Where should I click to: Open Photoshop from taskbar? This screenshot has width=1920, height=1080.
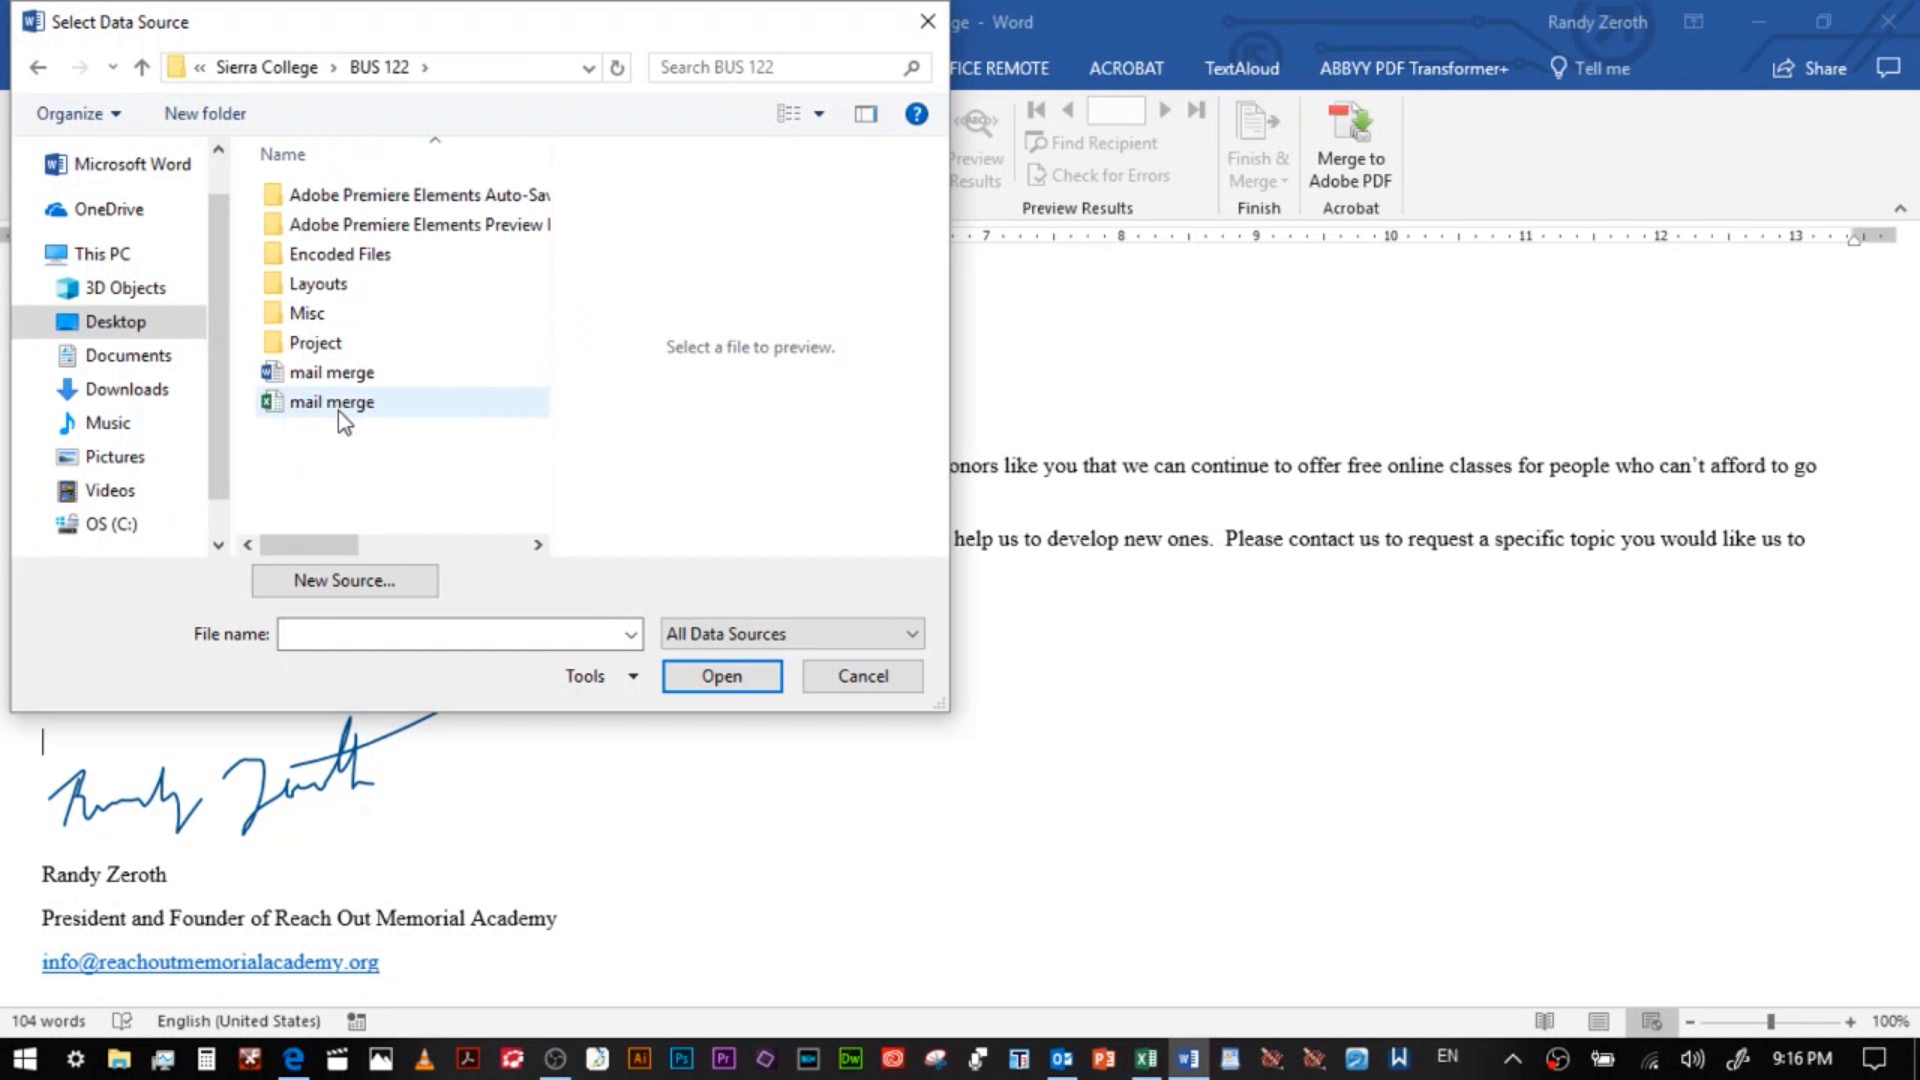[x=681, y=1058]
